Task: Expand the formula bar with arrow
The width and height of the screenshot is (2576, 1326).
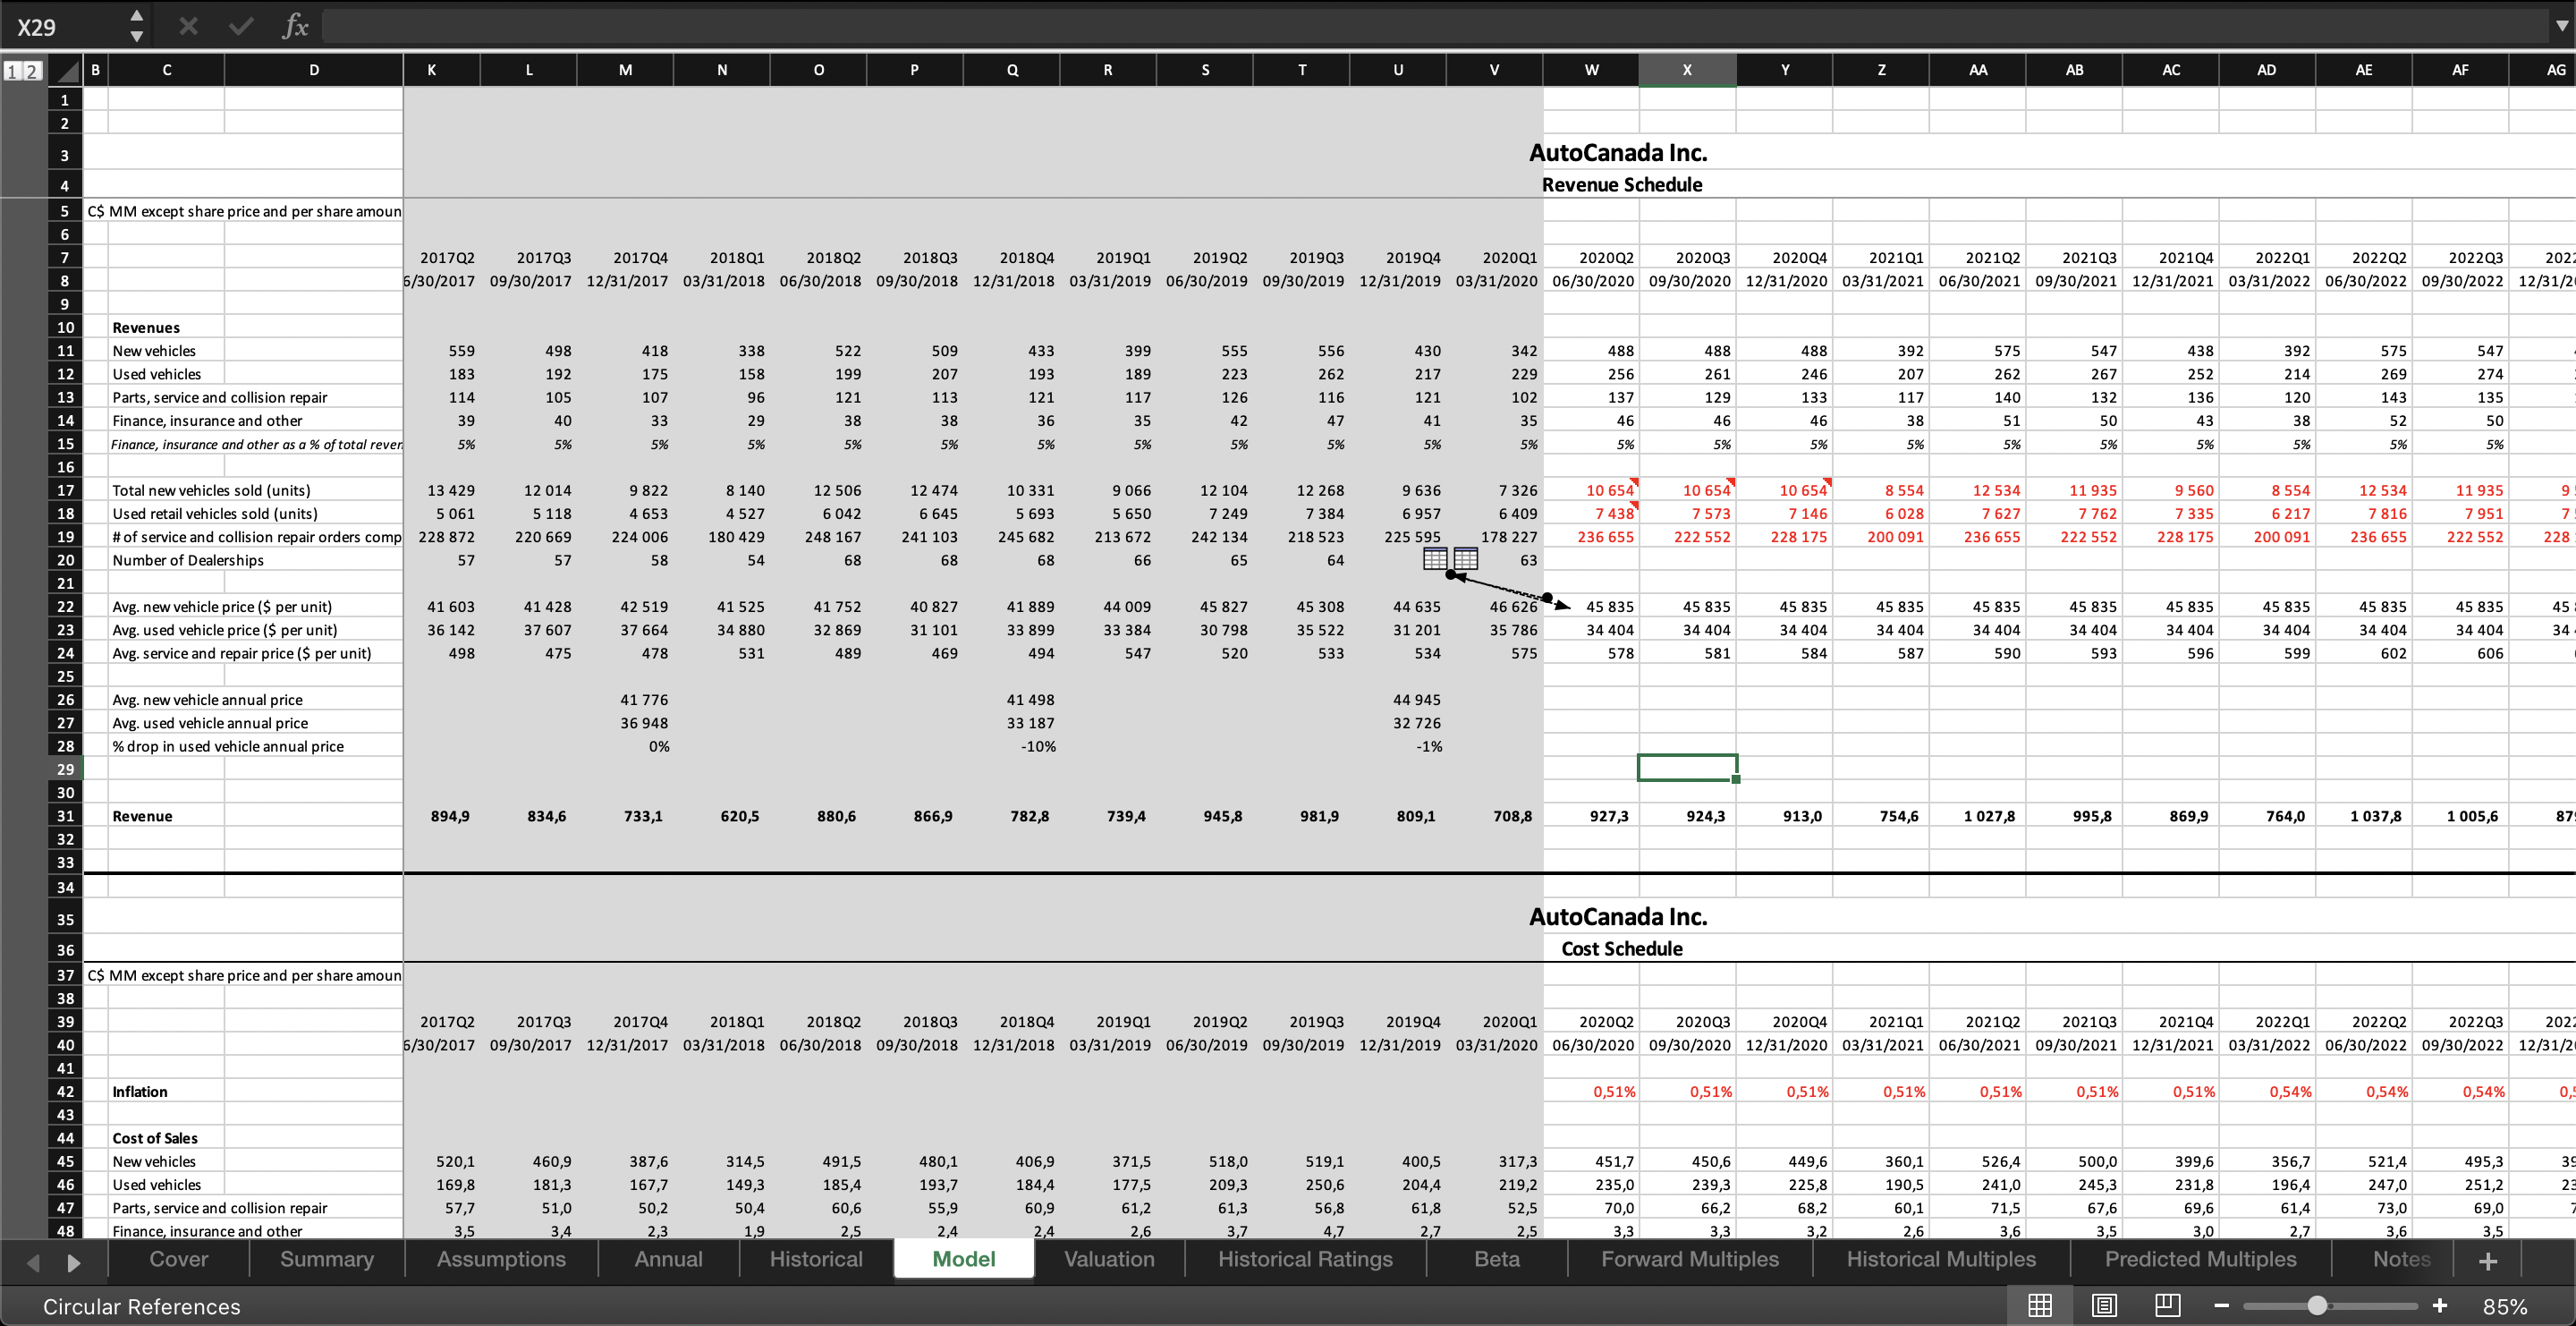Action: [2561, 27]
